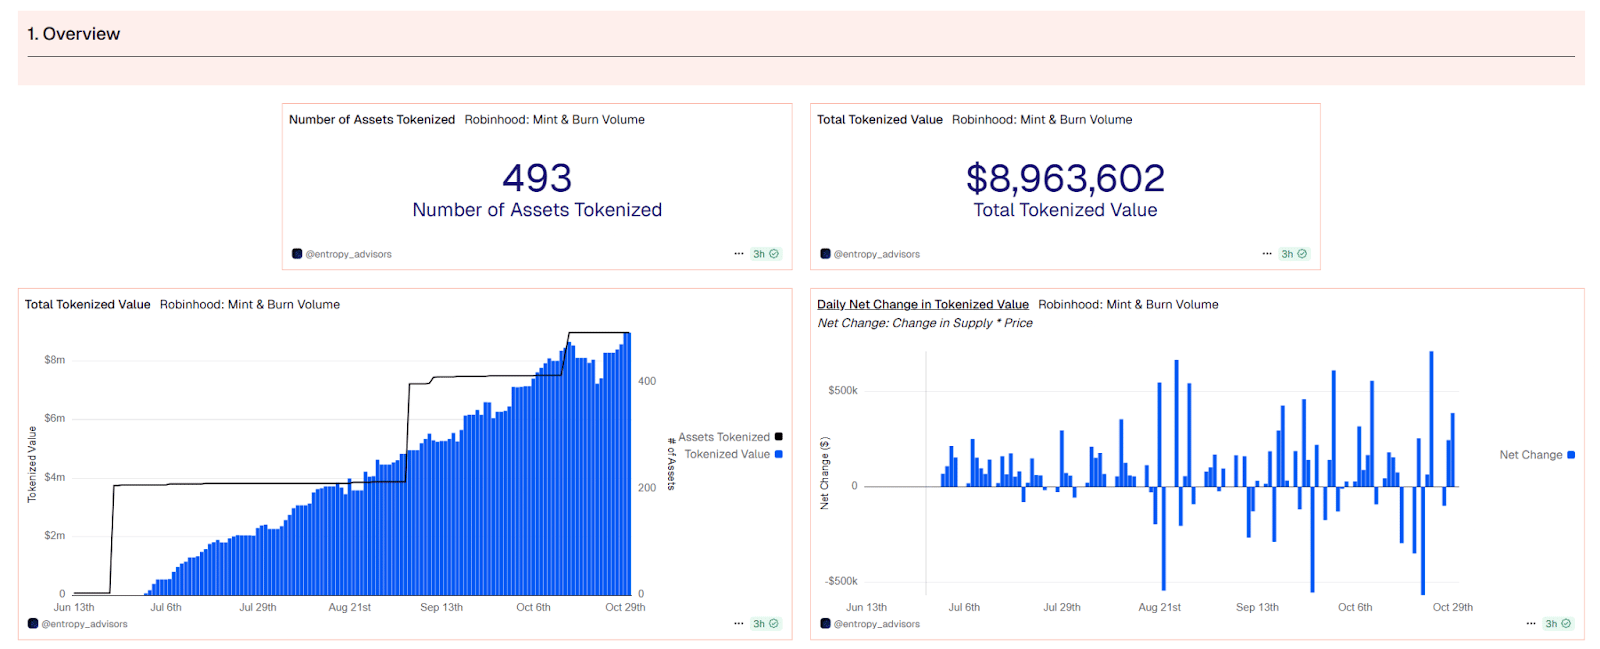Click the 3h refresh badge on Number of Assets card
The height and width of the screenshot is (649, 1600).
click(x=765, y=254)
